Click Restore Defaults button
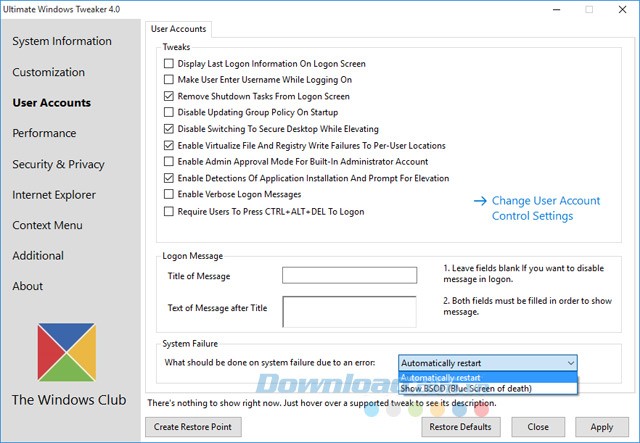This screenshot has height=443, width=640. coord(460,427)
